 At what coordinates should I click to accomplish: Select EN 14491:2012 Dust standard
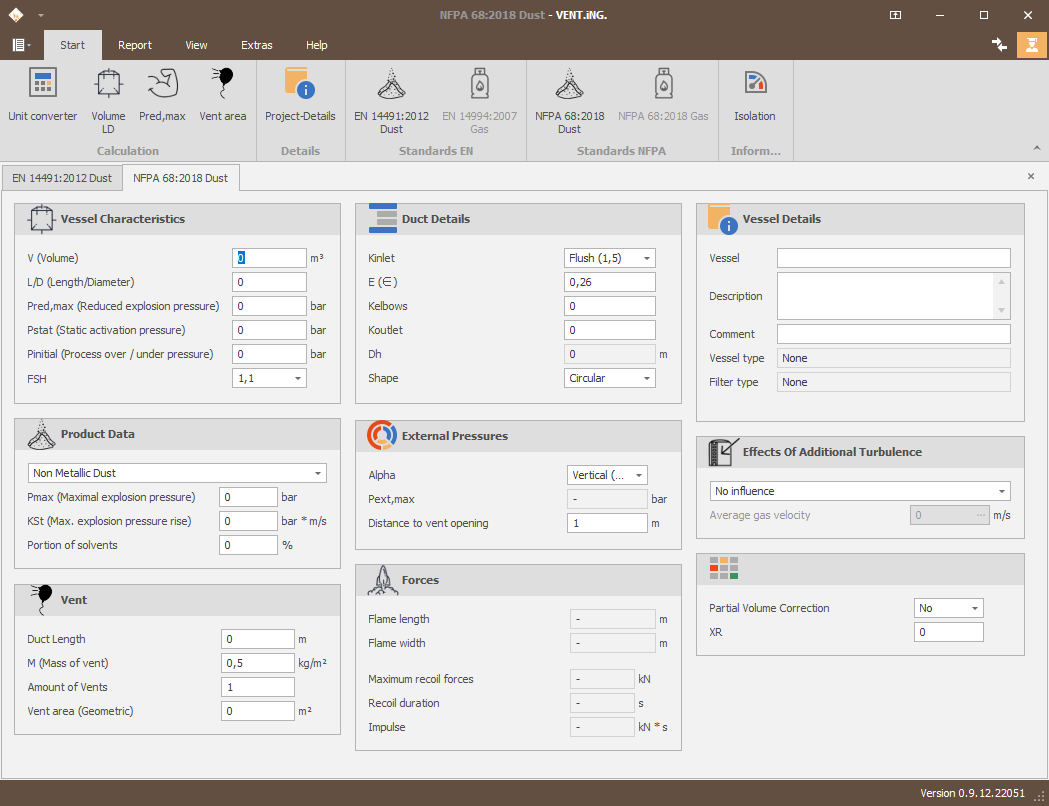click(391, 101)
